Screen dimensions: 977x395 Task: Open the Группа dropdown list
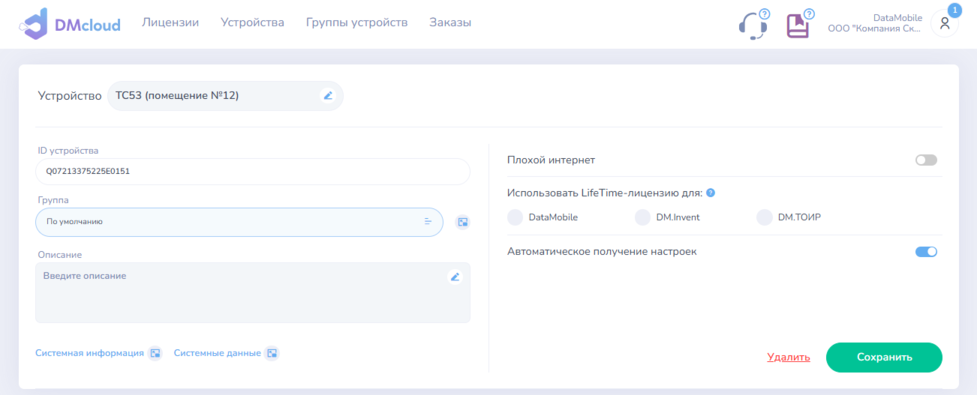pos(239,222)
